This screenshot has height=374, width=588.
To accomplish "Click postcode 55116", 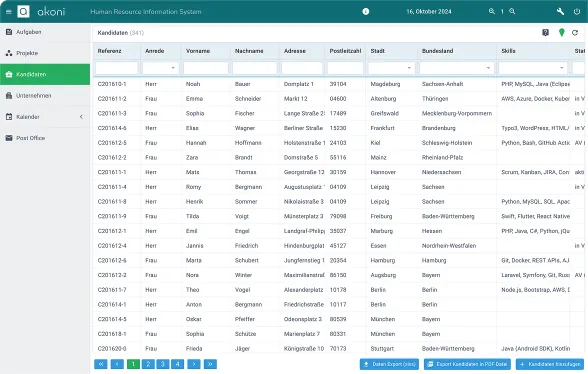I will pos(338,158).
